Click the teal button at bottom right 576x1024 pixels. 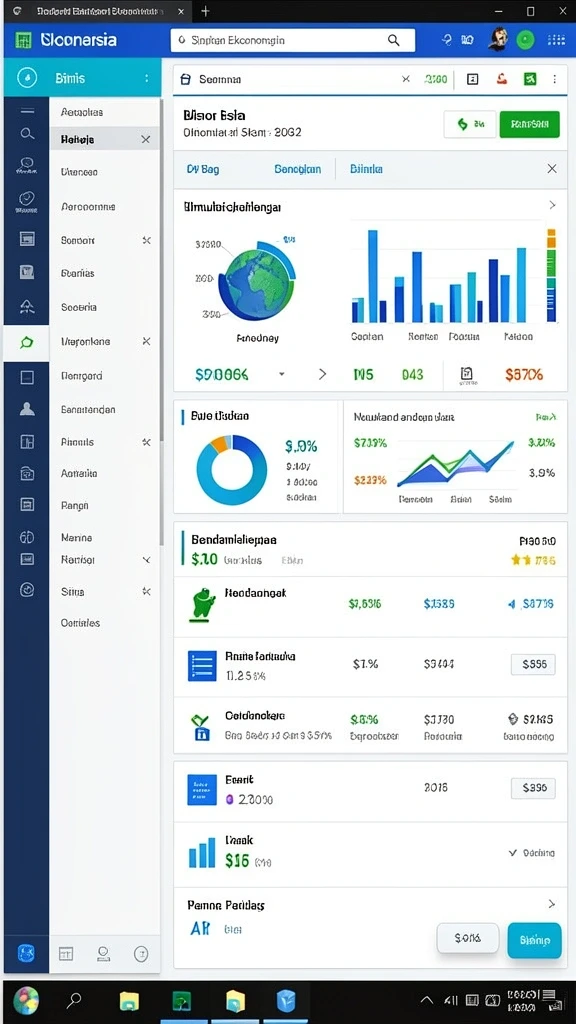point(534,940)
